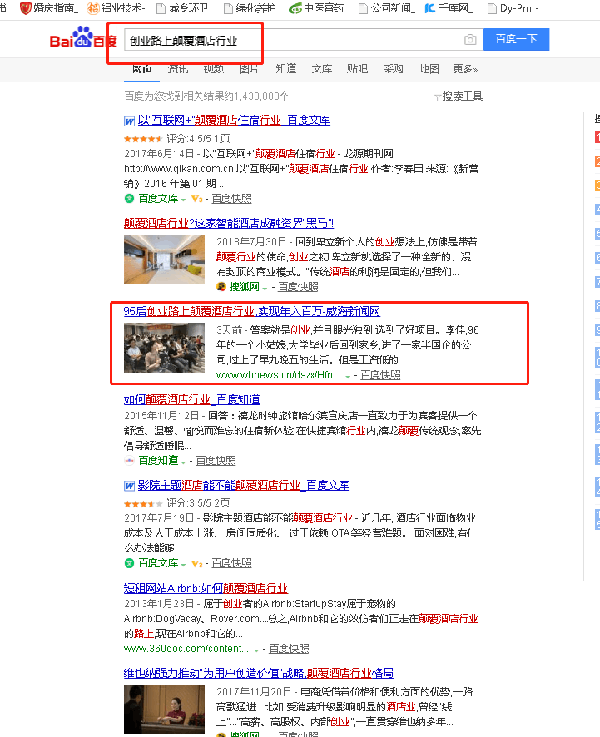Open result 颠覆酒店行业?这家智能酒店
Screen dimensions: 600x737
(229, 223)
